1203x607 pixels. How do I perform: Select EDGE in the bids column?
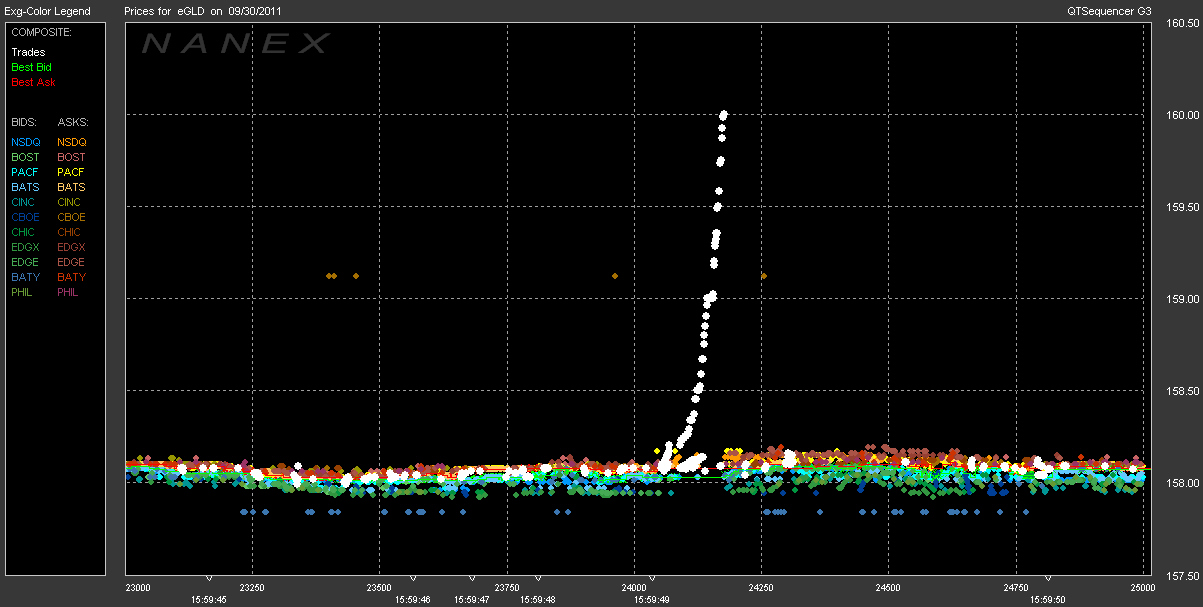26,262
